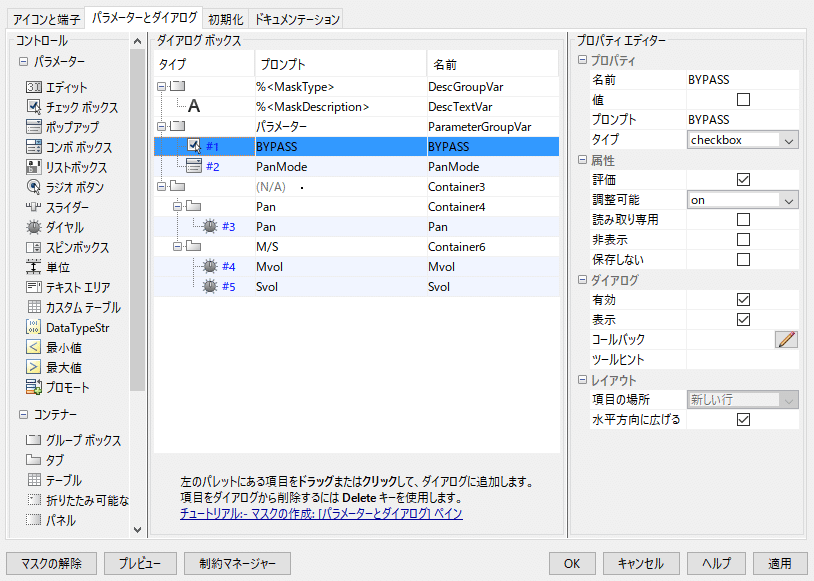Collapse the パラメーター palette section
This screenshot has height=581, width=814.
pyautogui.click(x=23, y=62)
